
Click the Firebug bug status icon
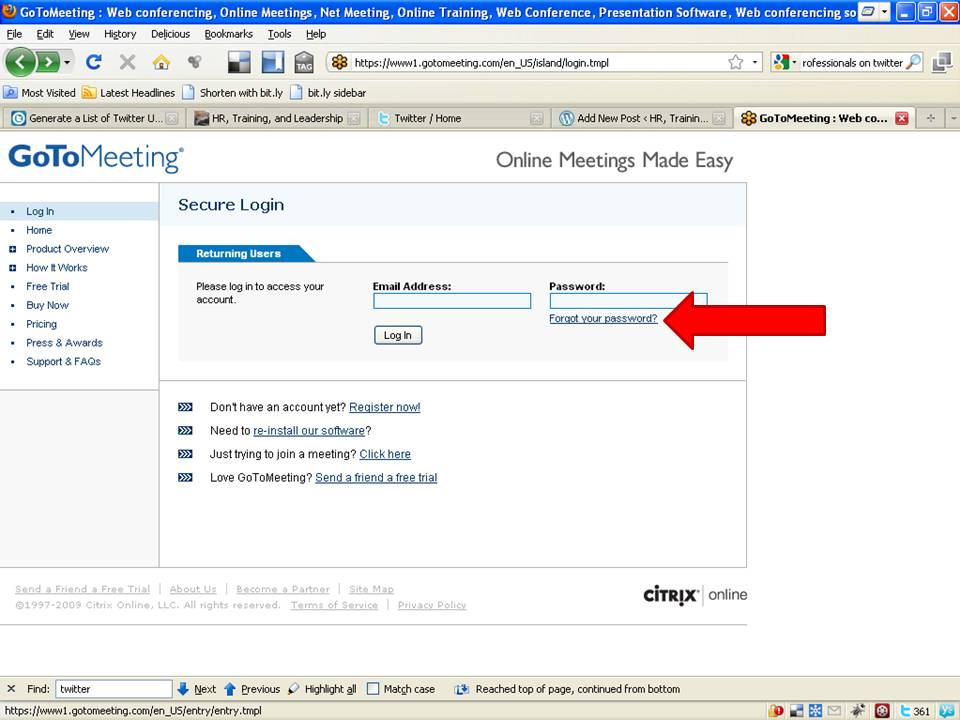click(858, 711)
